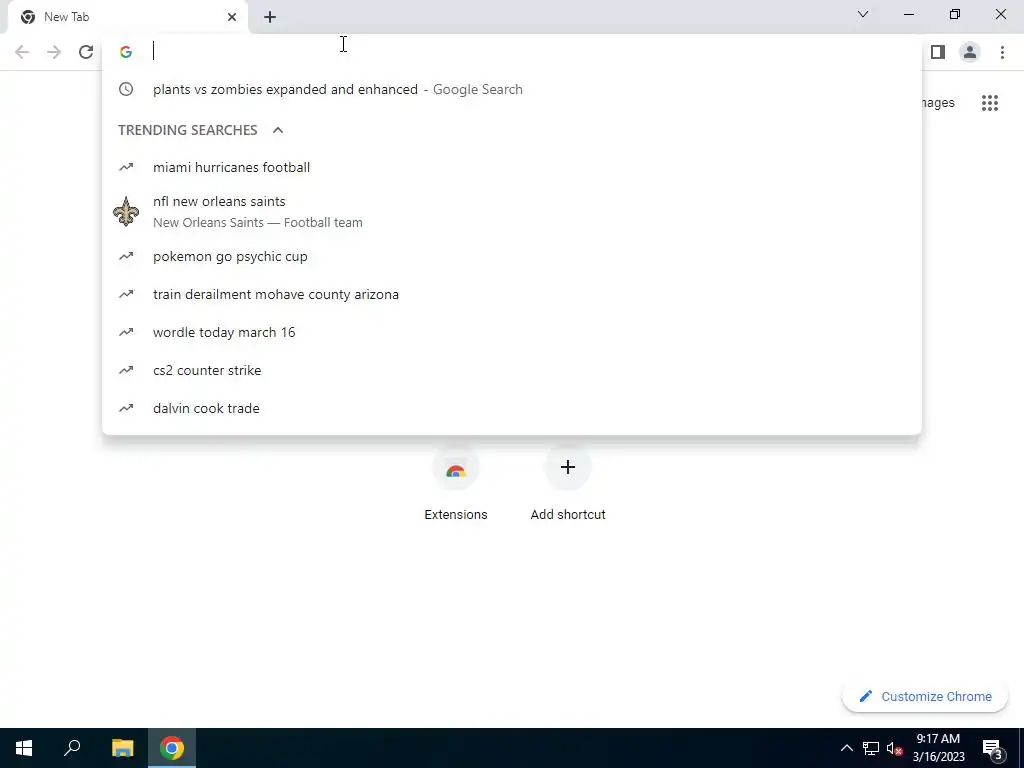Viewport: 1024px width, 768px height.
Task: Open File Explorer from the taskbar
Action: tap(122, 748)
